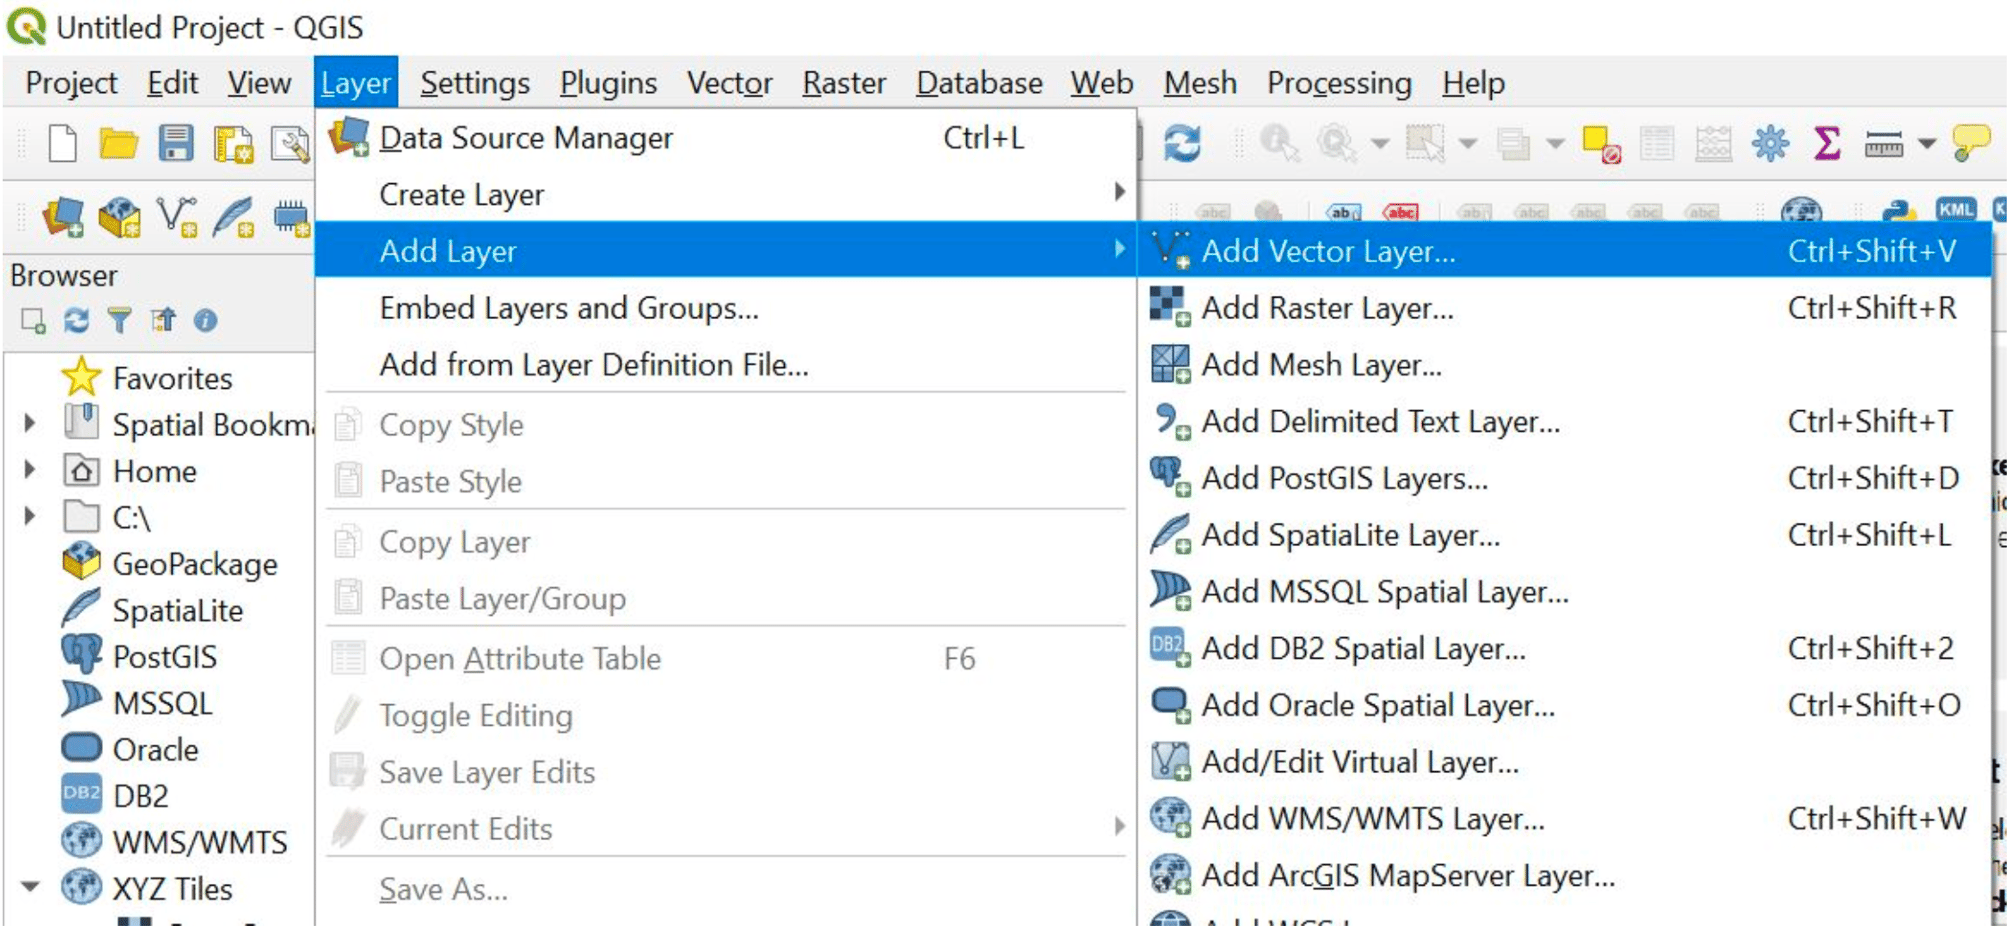Show statistical summary with the sigma icon
Screen dimensions: 2013x942
pyautogui.click(x=1827, y=144)
